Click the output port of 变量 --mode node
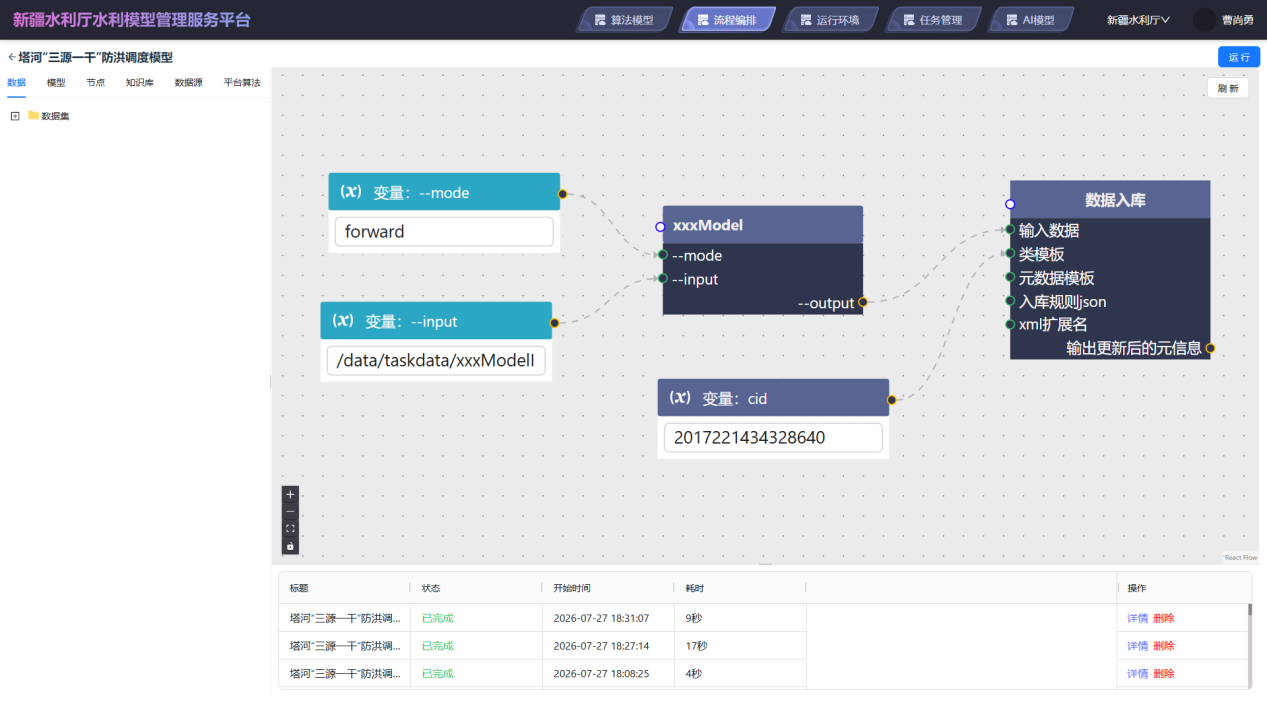This screenshot has width=1267, height=703. [x=562, y=194]
